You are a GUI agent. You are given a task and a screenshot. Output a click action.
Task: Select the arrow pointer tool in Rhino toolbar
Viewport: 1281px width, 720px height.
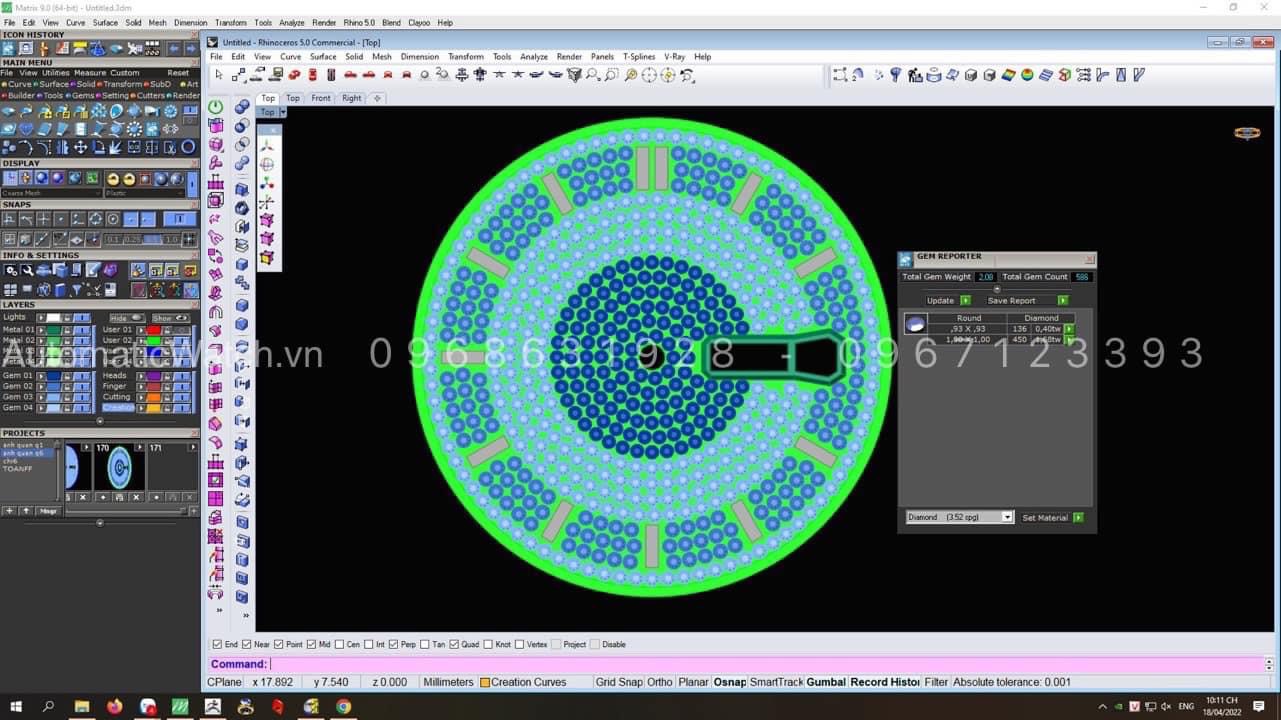point(218,75)
